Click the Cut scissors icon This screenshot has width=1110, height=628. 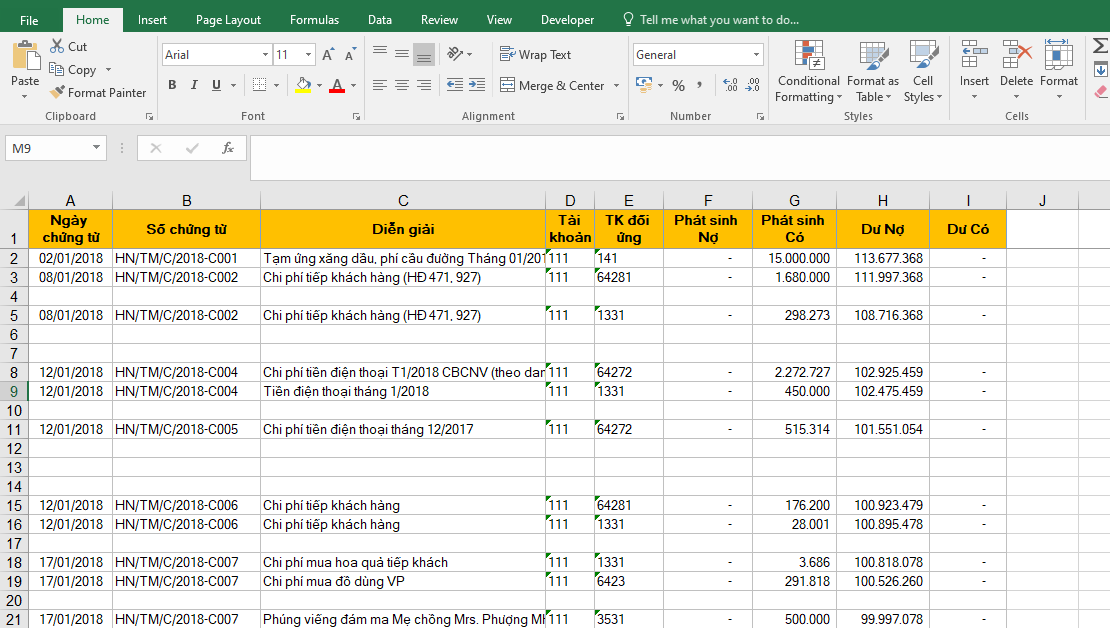(x=57, y=46)
